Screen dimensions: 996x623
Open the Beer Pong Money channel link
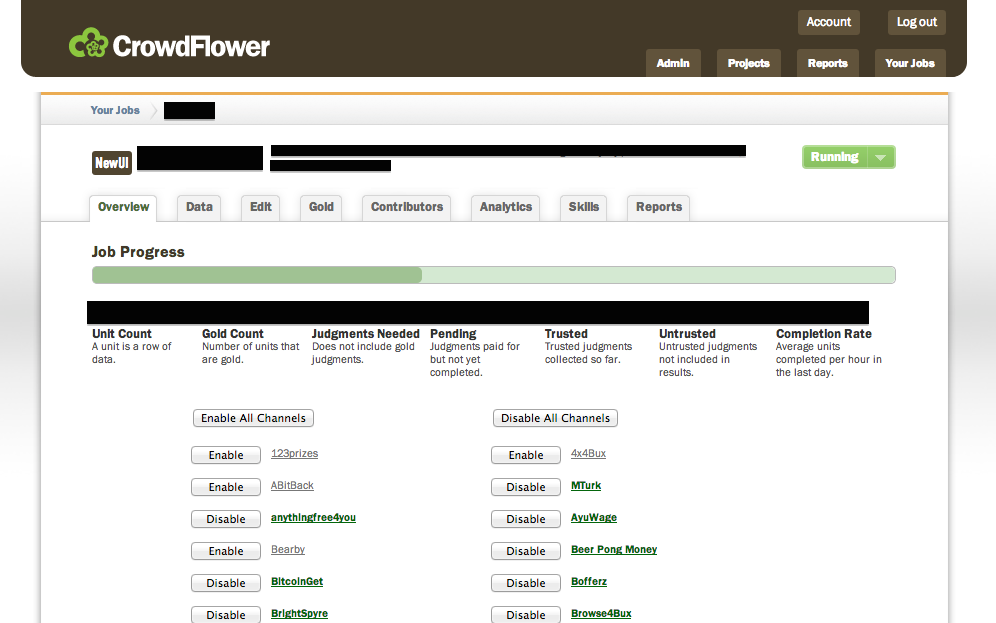pos(614,549)
